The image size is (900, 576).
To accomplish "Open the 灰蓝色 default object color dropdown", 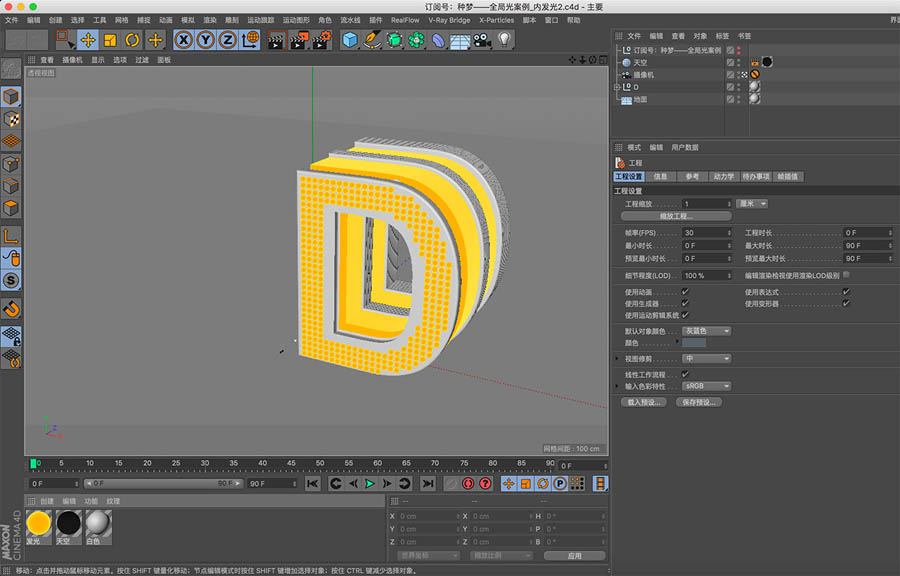I will pos(707,331).
